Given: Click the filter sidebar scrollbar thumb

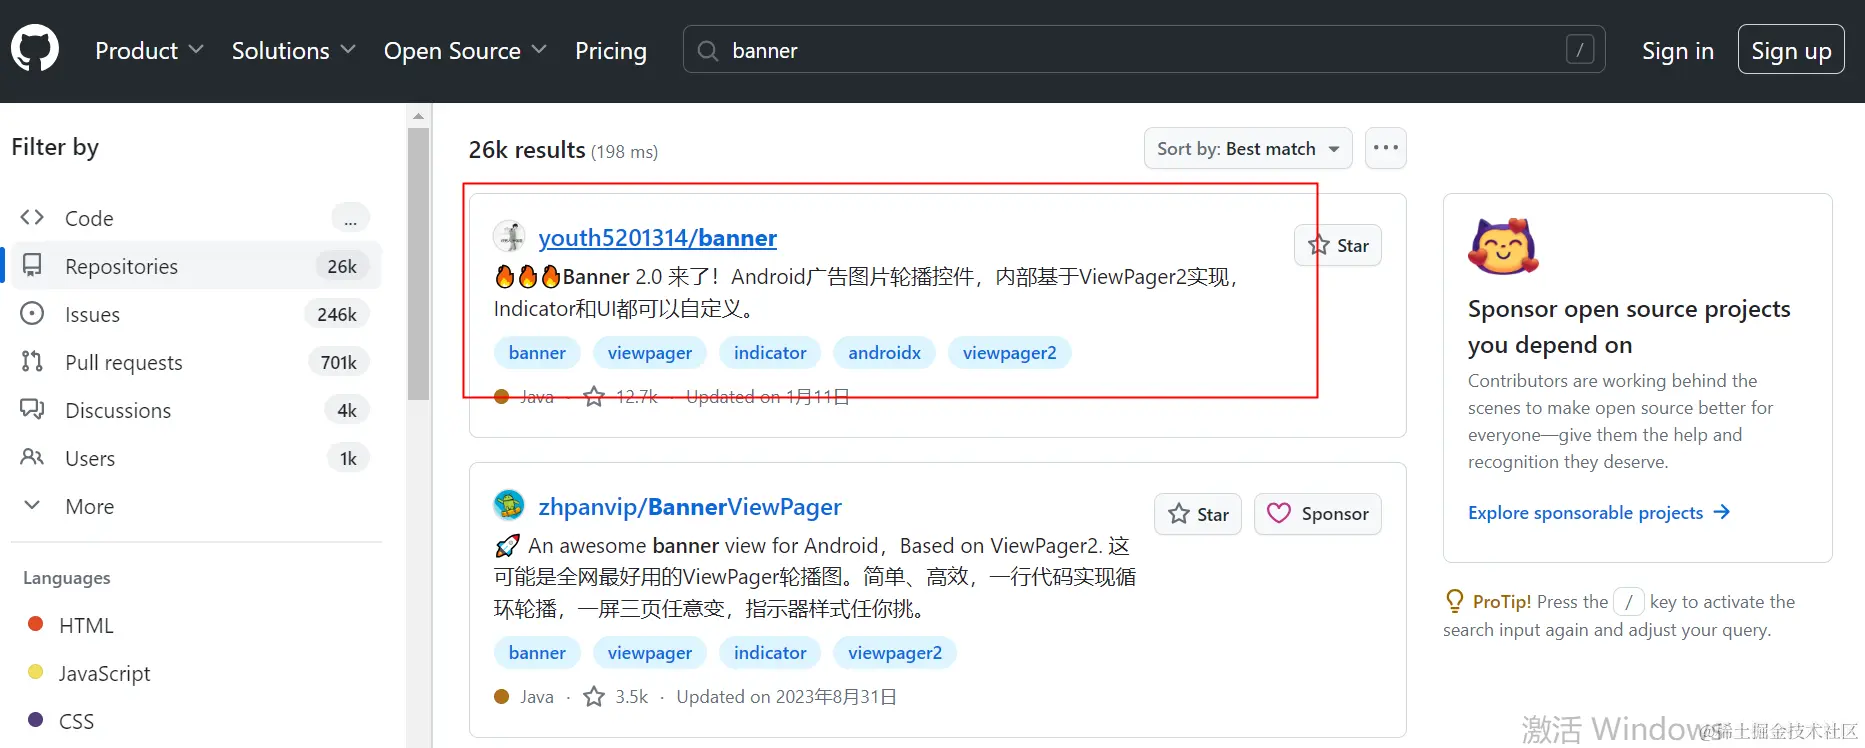Looking at the screenshot, I should (418, 264).
